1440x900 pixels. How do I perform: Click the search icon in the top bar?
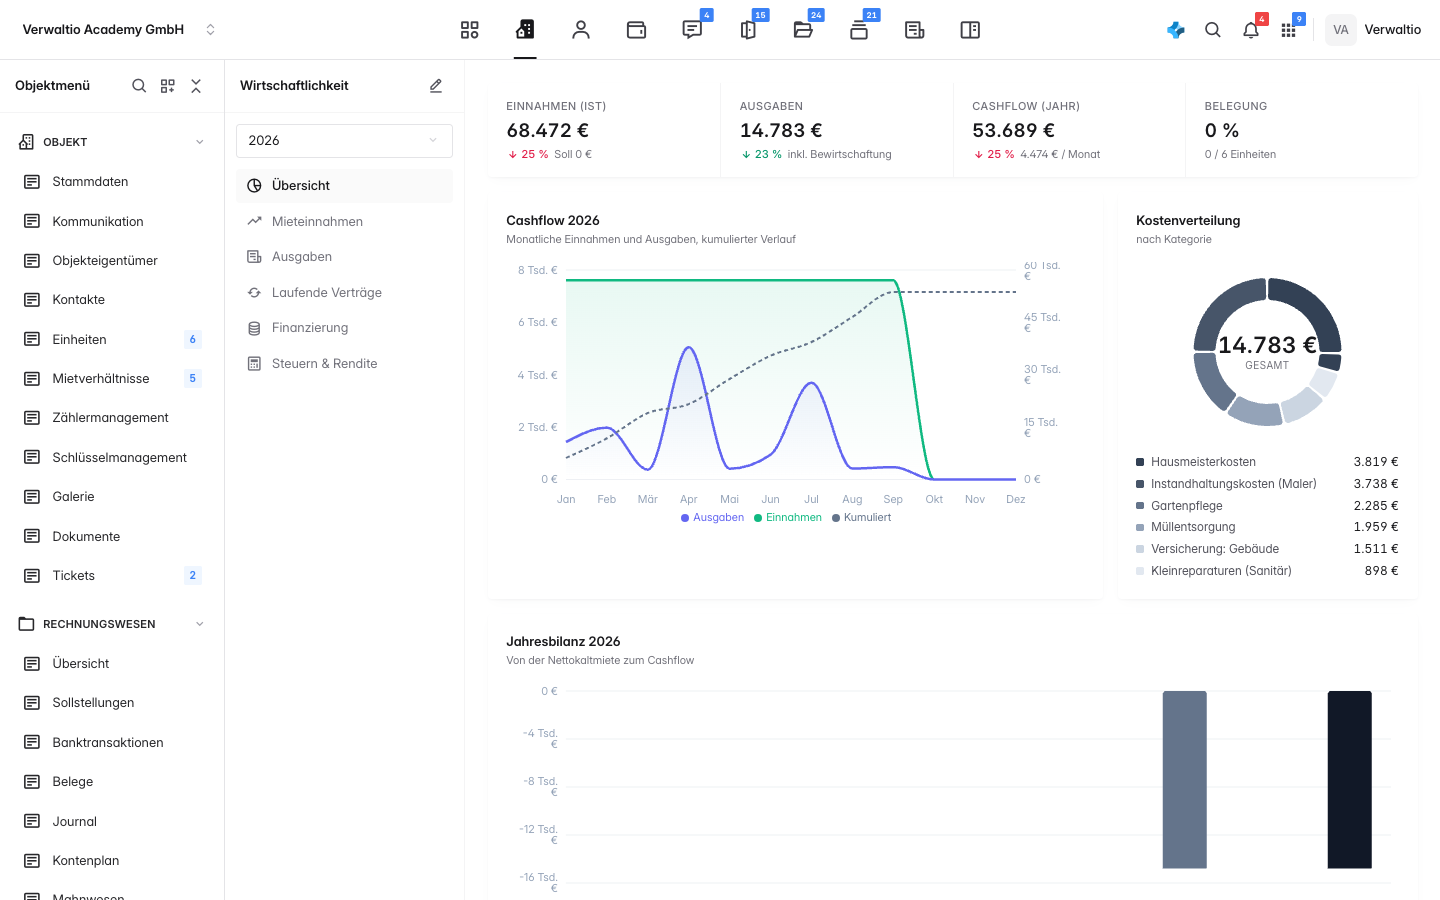click(x=1213, y=30)
